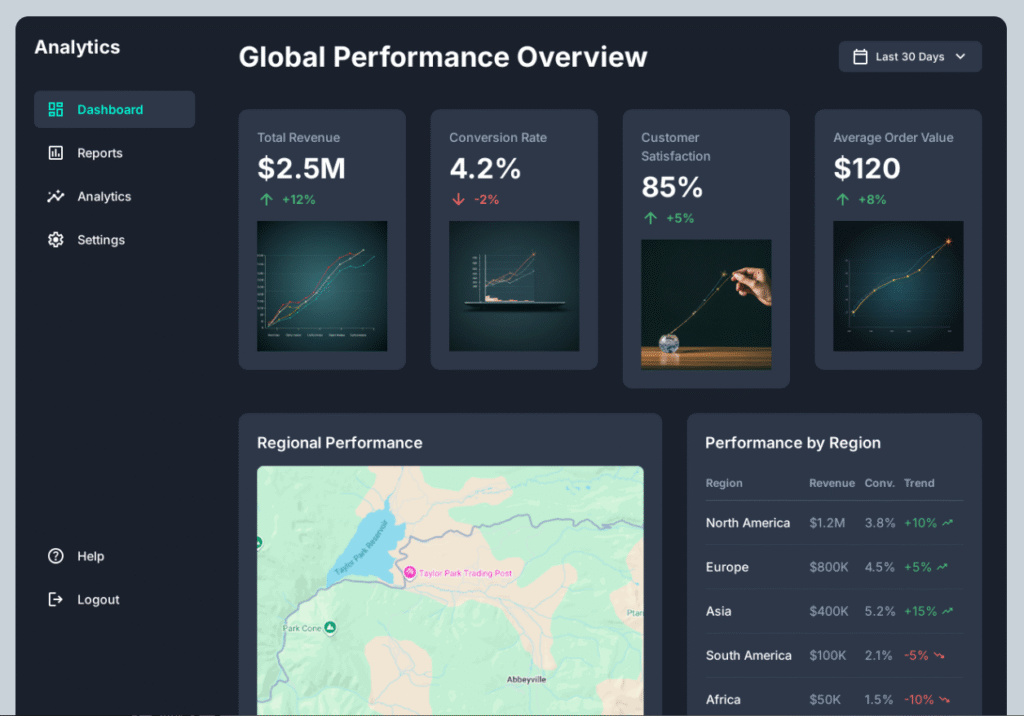Open the Reports menu item
The width and height of the screenshot is (1024, 716).
pos(100,153)
